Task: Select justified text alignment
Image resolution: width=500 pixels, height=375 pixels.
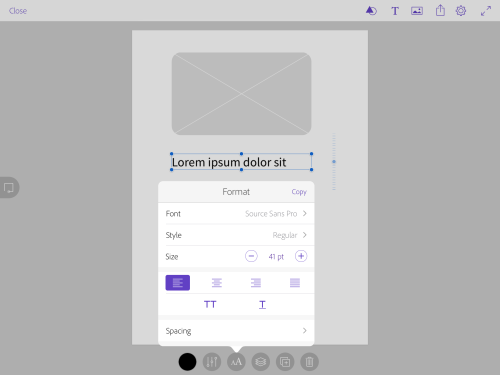Action: pyautogui.click(x=295, y=283)
